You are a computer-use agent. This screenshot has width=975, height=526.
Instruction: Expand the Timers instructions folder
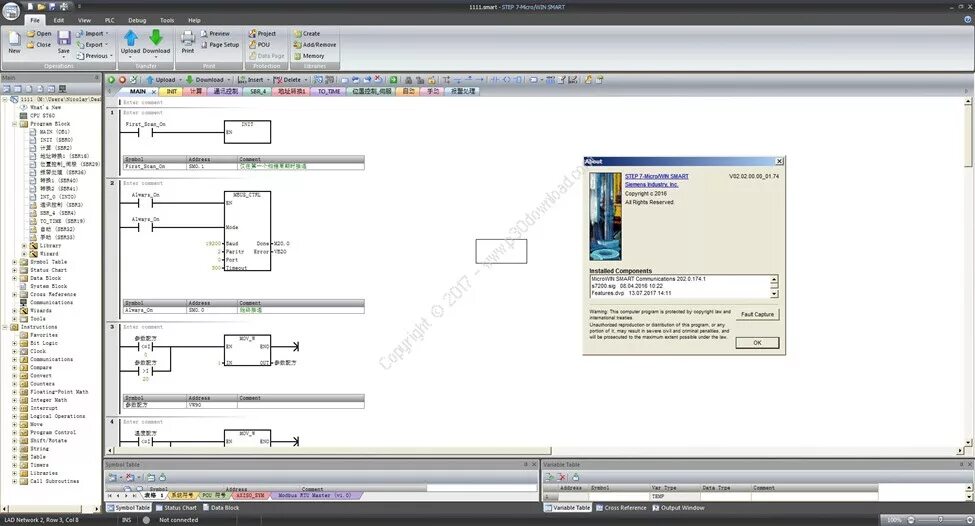coord(14,465)
